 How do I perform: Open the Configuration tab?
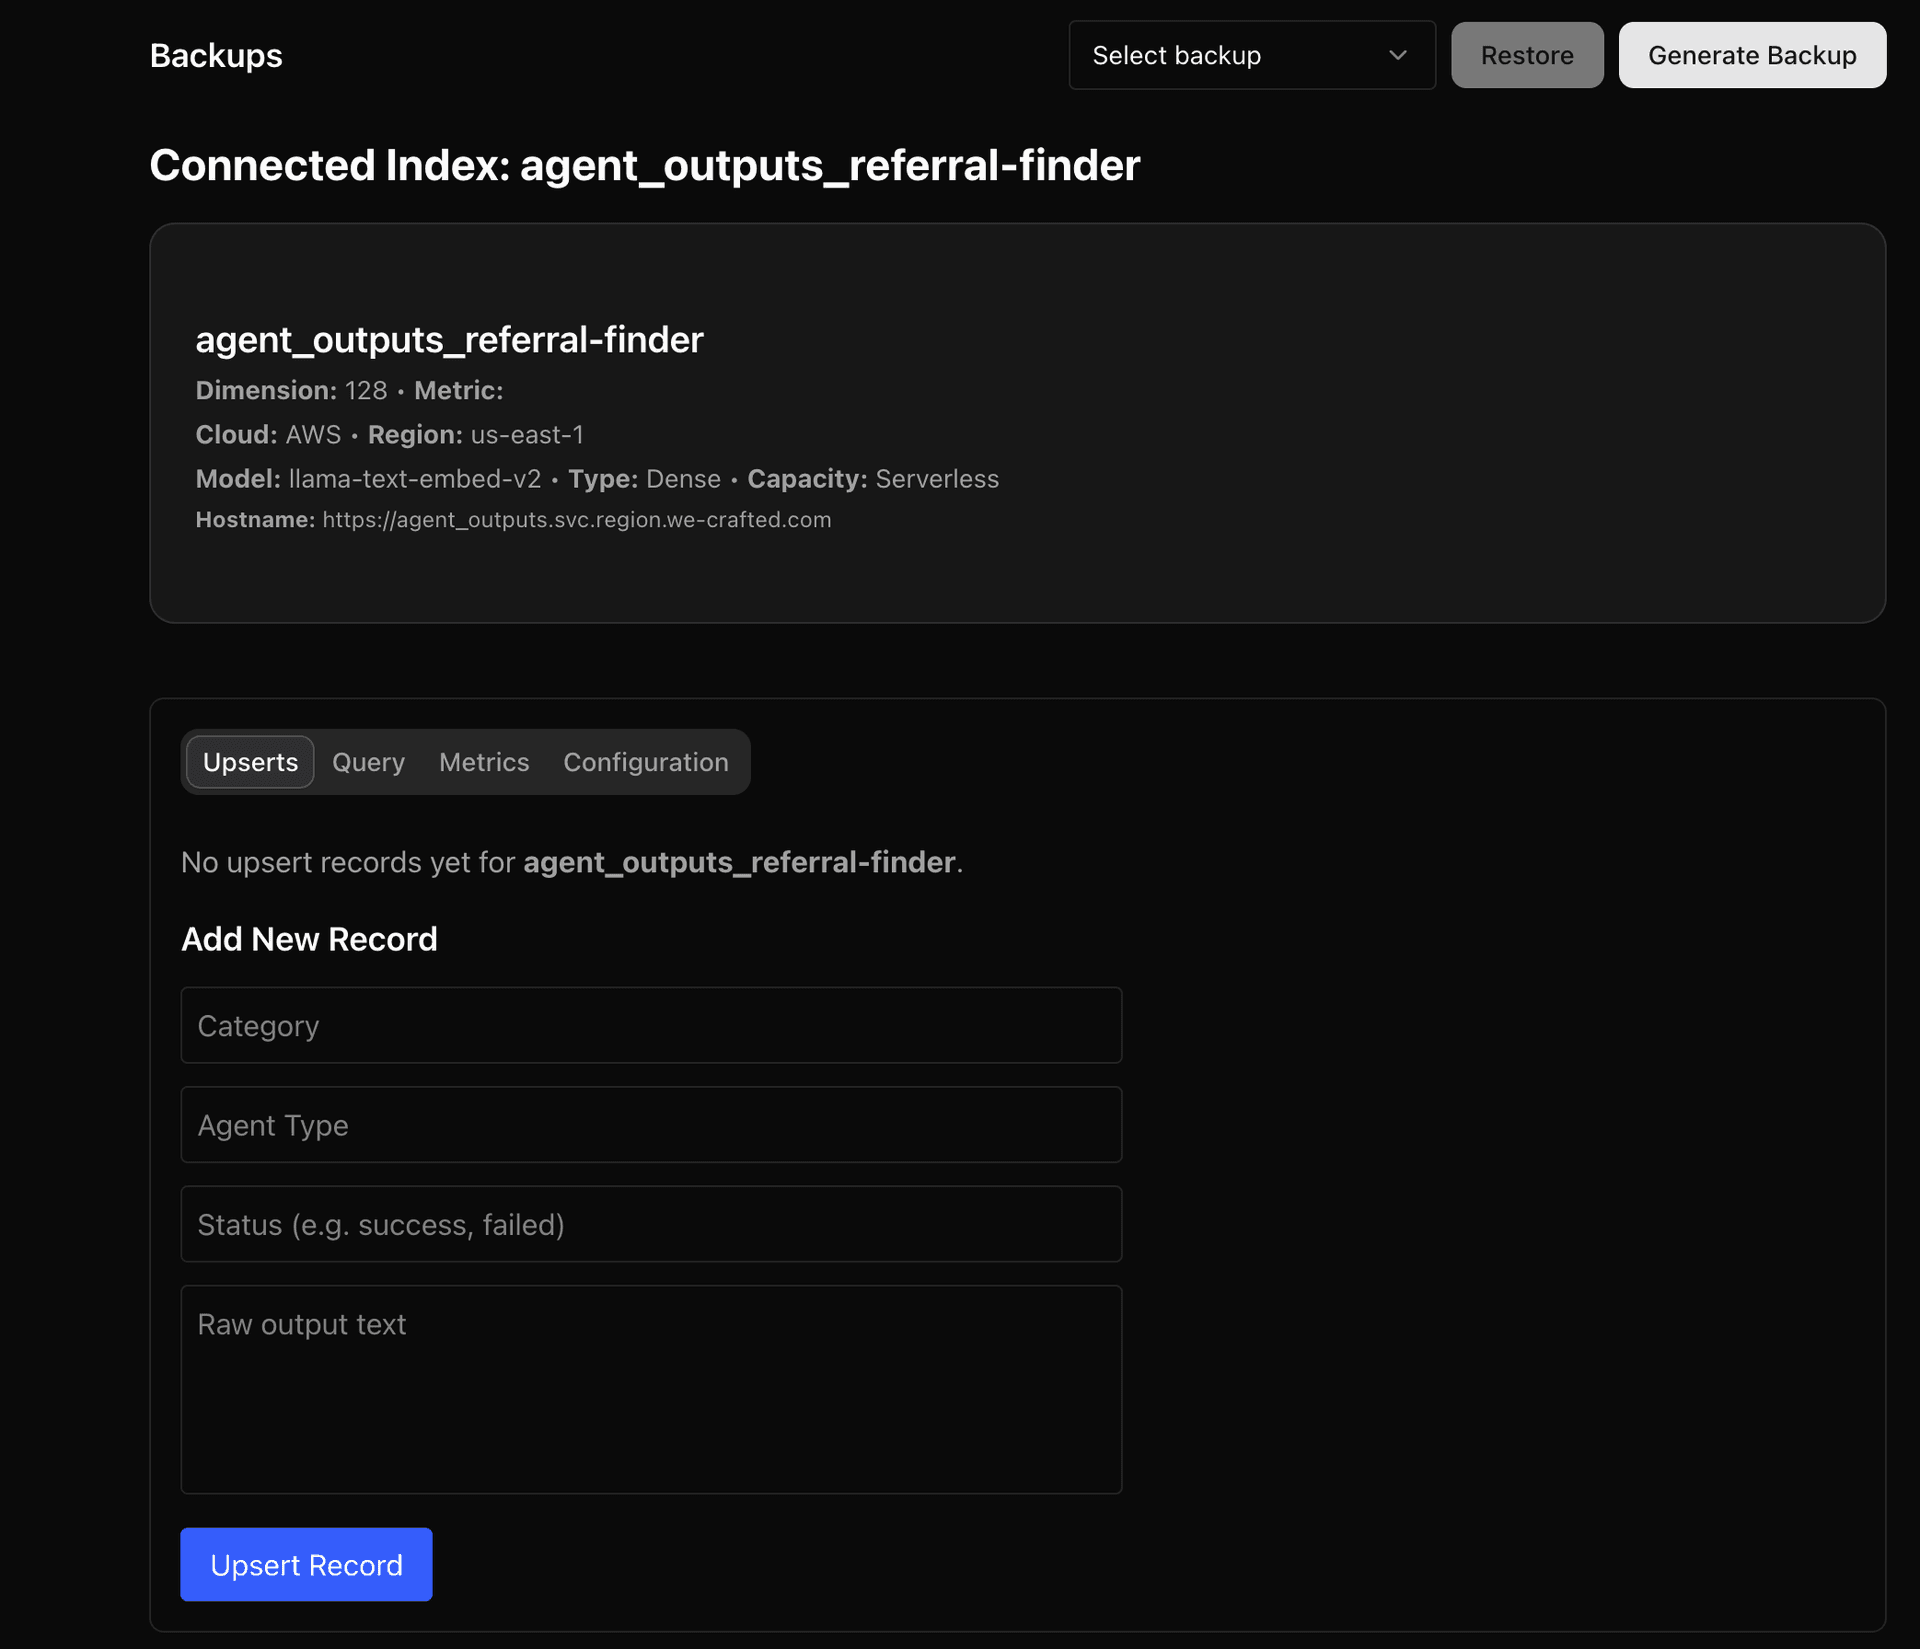[x=645, y=762]
